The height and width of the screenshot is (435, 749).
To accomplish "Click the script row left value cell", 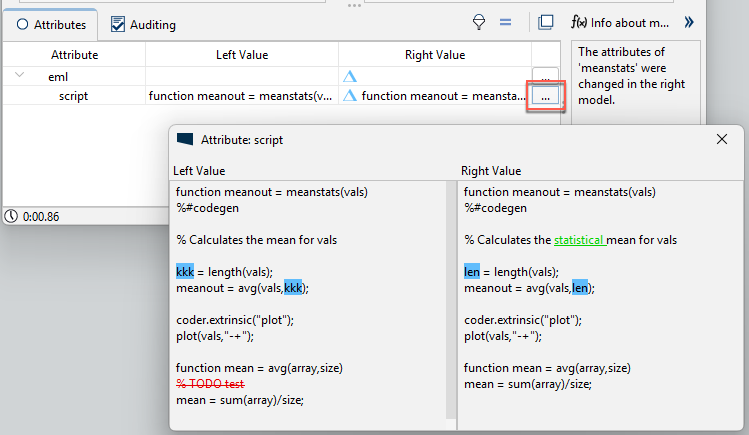I will (x=242, y=96).
